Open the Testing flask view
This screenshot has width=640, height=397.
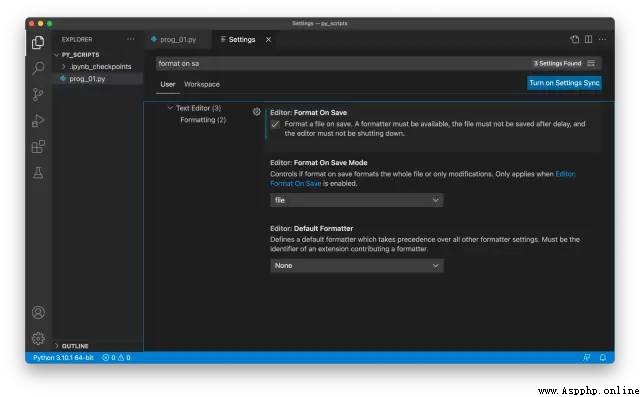(x=38, y=173)
